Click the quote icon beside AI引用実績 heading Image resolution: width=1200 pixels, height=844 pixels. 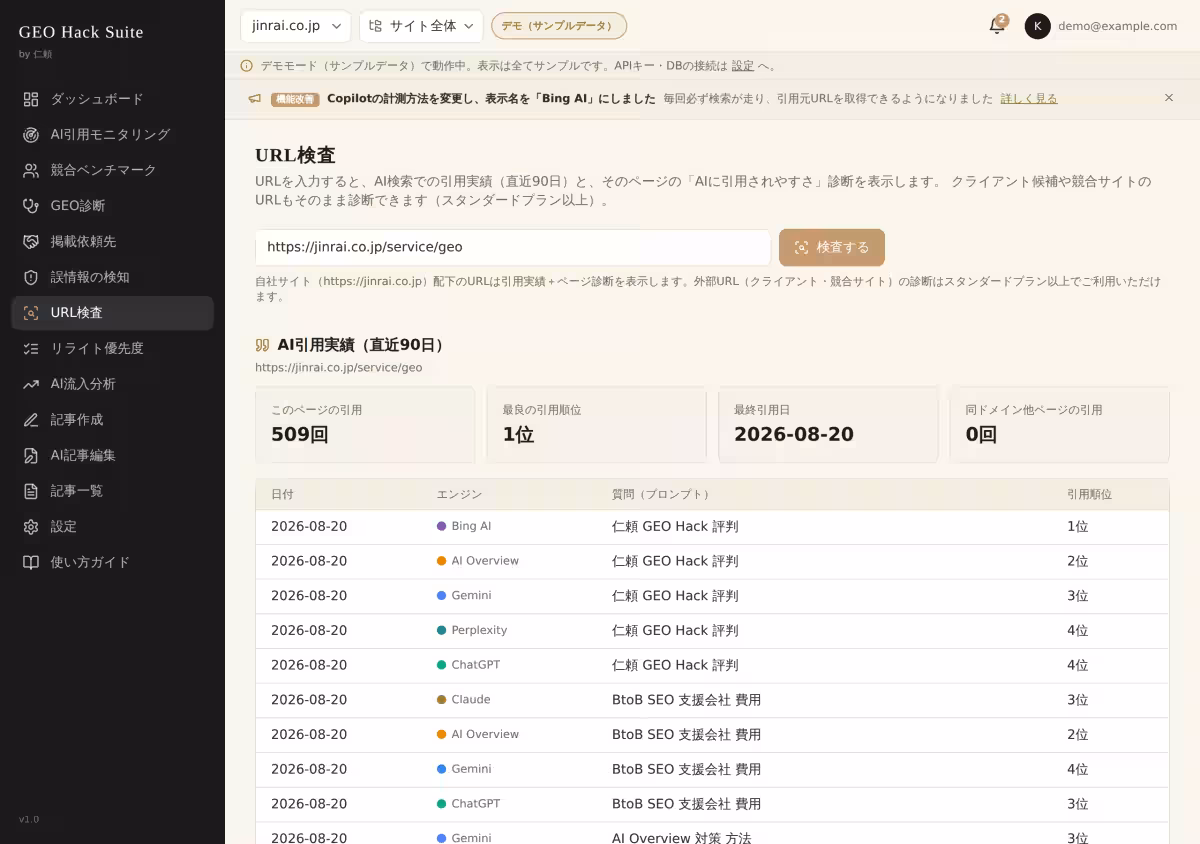coord(262,345)
